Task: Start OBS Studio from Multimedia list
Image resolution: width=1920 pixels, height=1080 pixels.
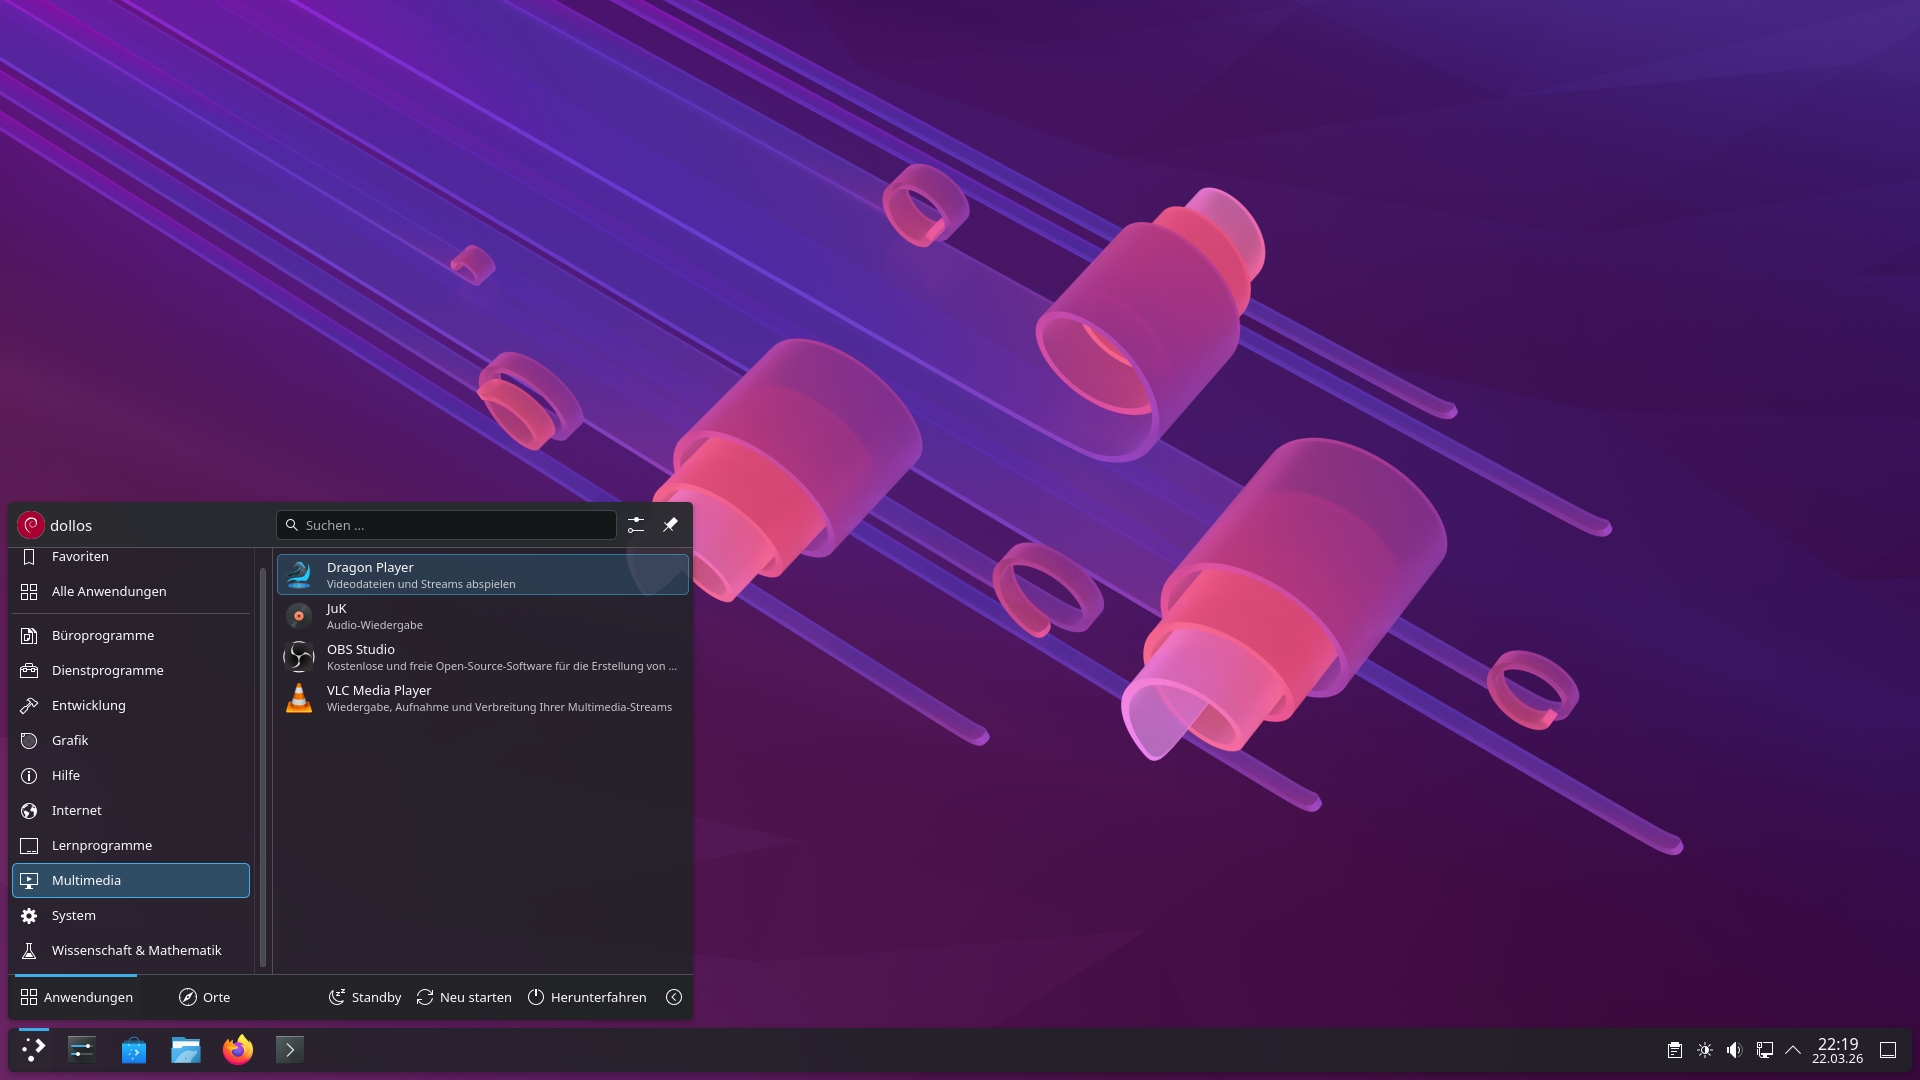Action: tap(482, 657)
